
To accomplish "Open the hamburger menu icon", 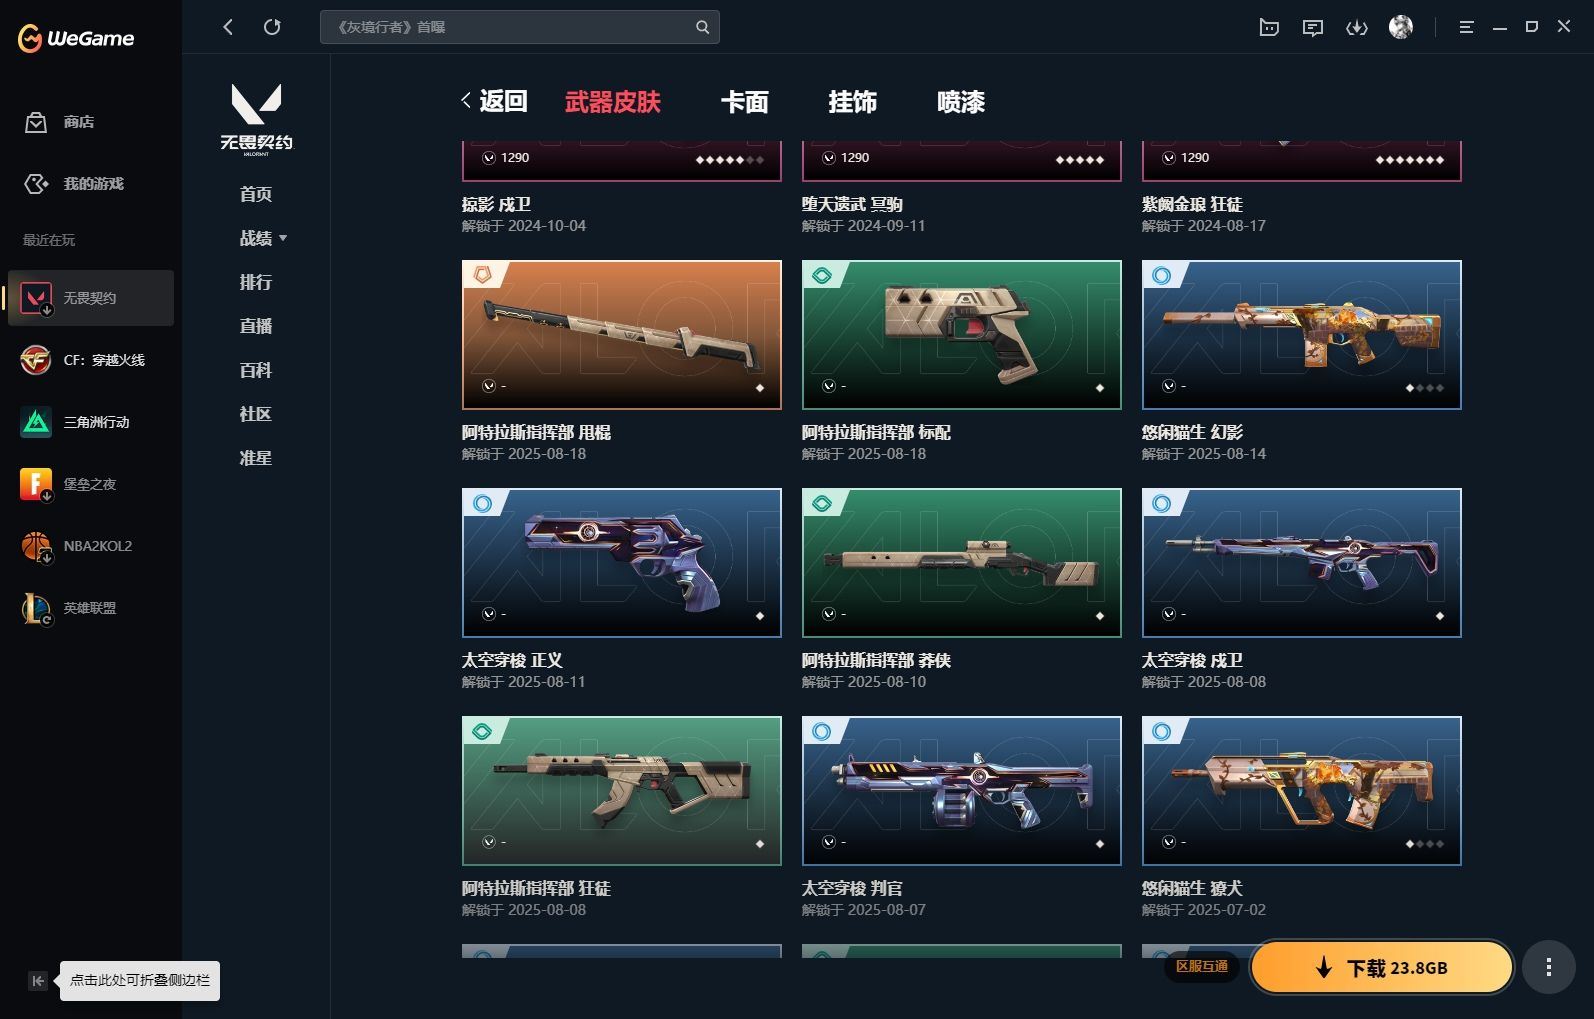I will point(1466,28).
